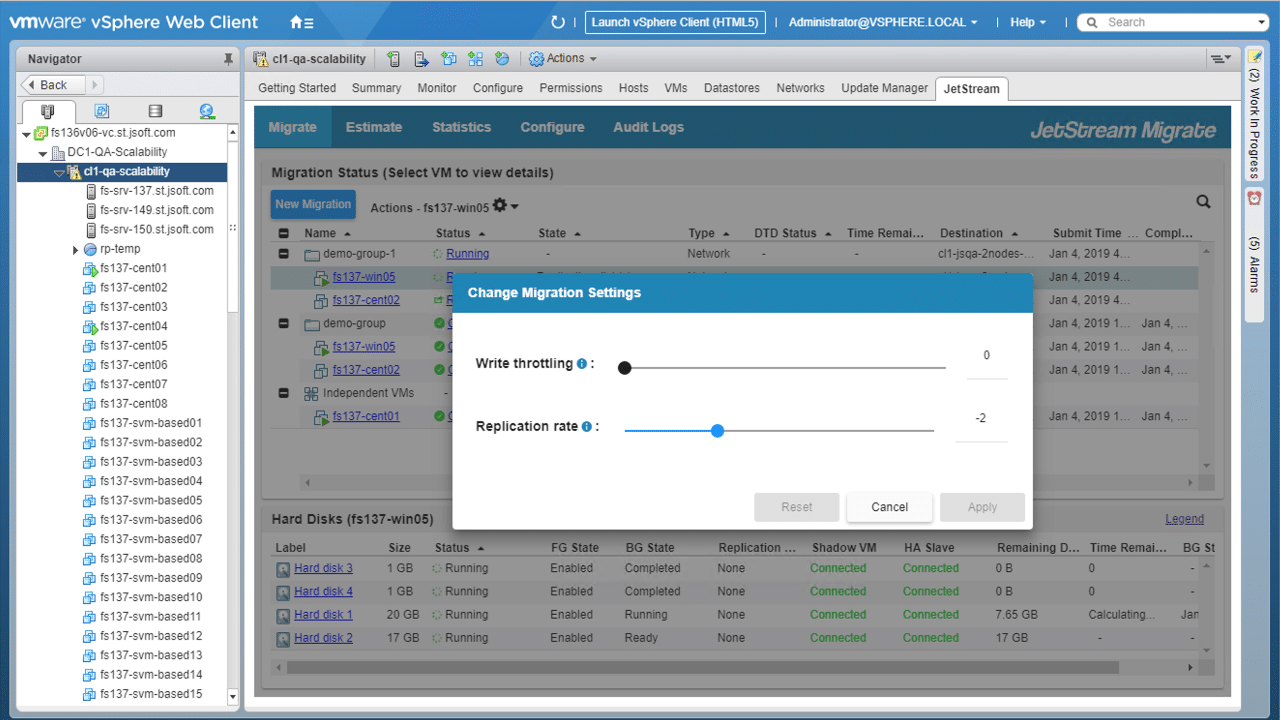1280x720 pixels.
Task: Select the Networking inventory icon
Action: [207, 111]
